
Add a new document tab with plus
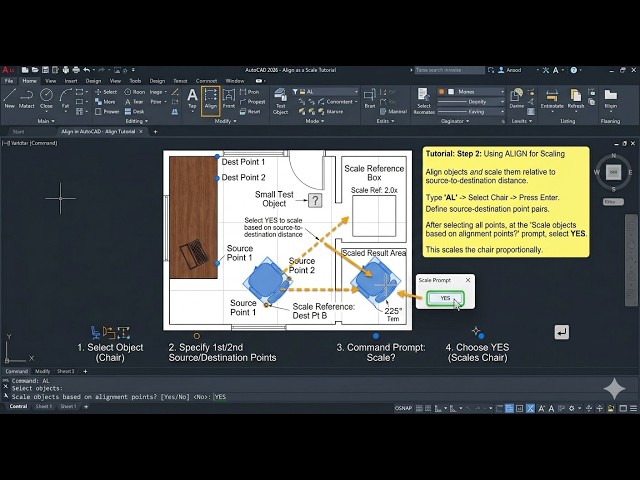[x=155, y=131]
